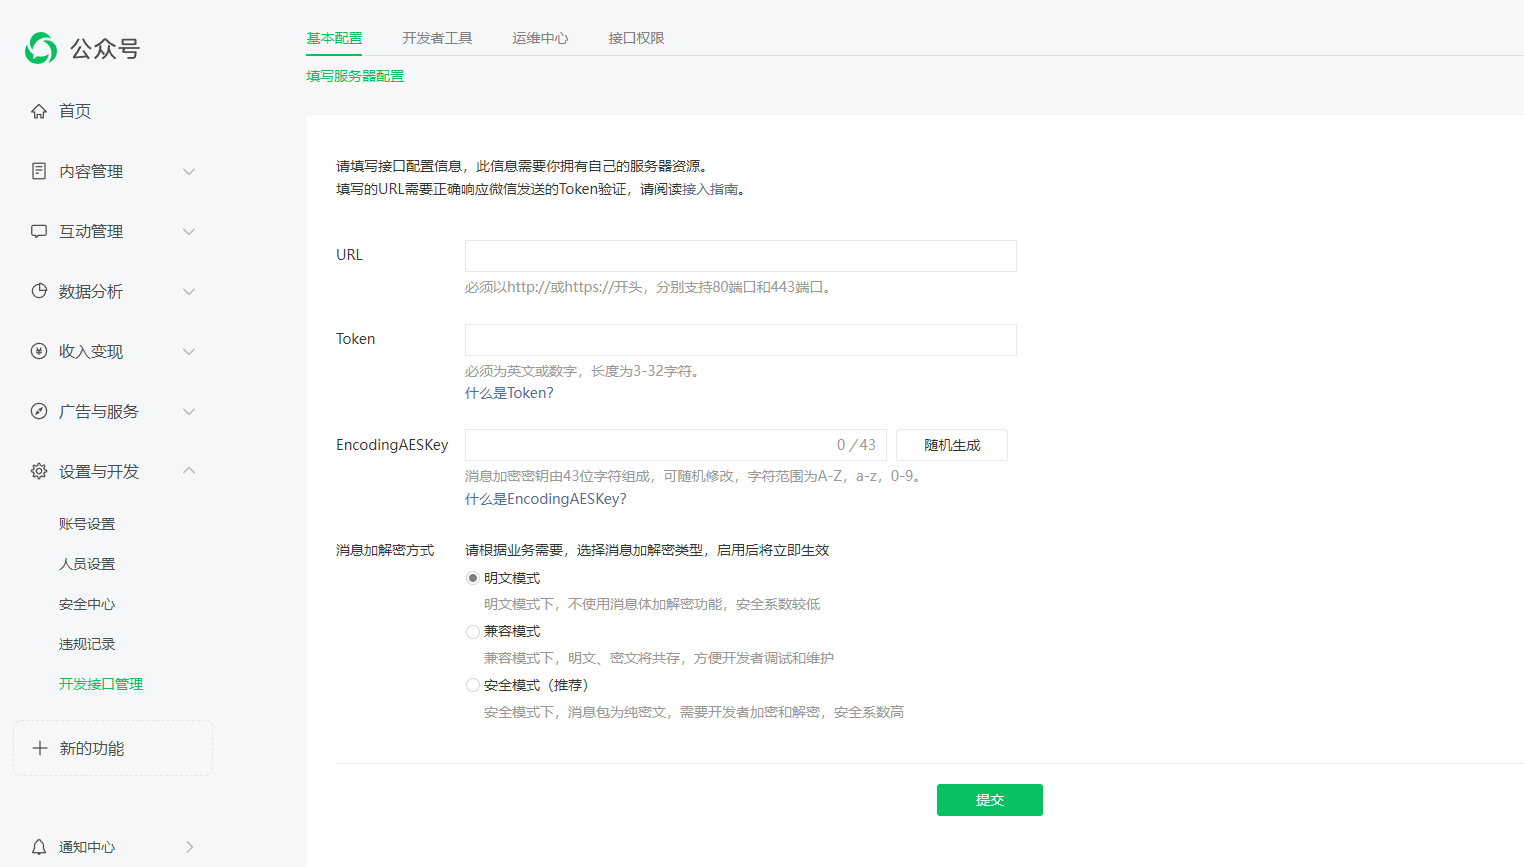Click the home icon beside 首页
The height and width of the screenshot is (867, 1524).
coord(39,111)
